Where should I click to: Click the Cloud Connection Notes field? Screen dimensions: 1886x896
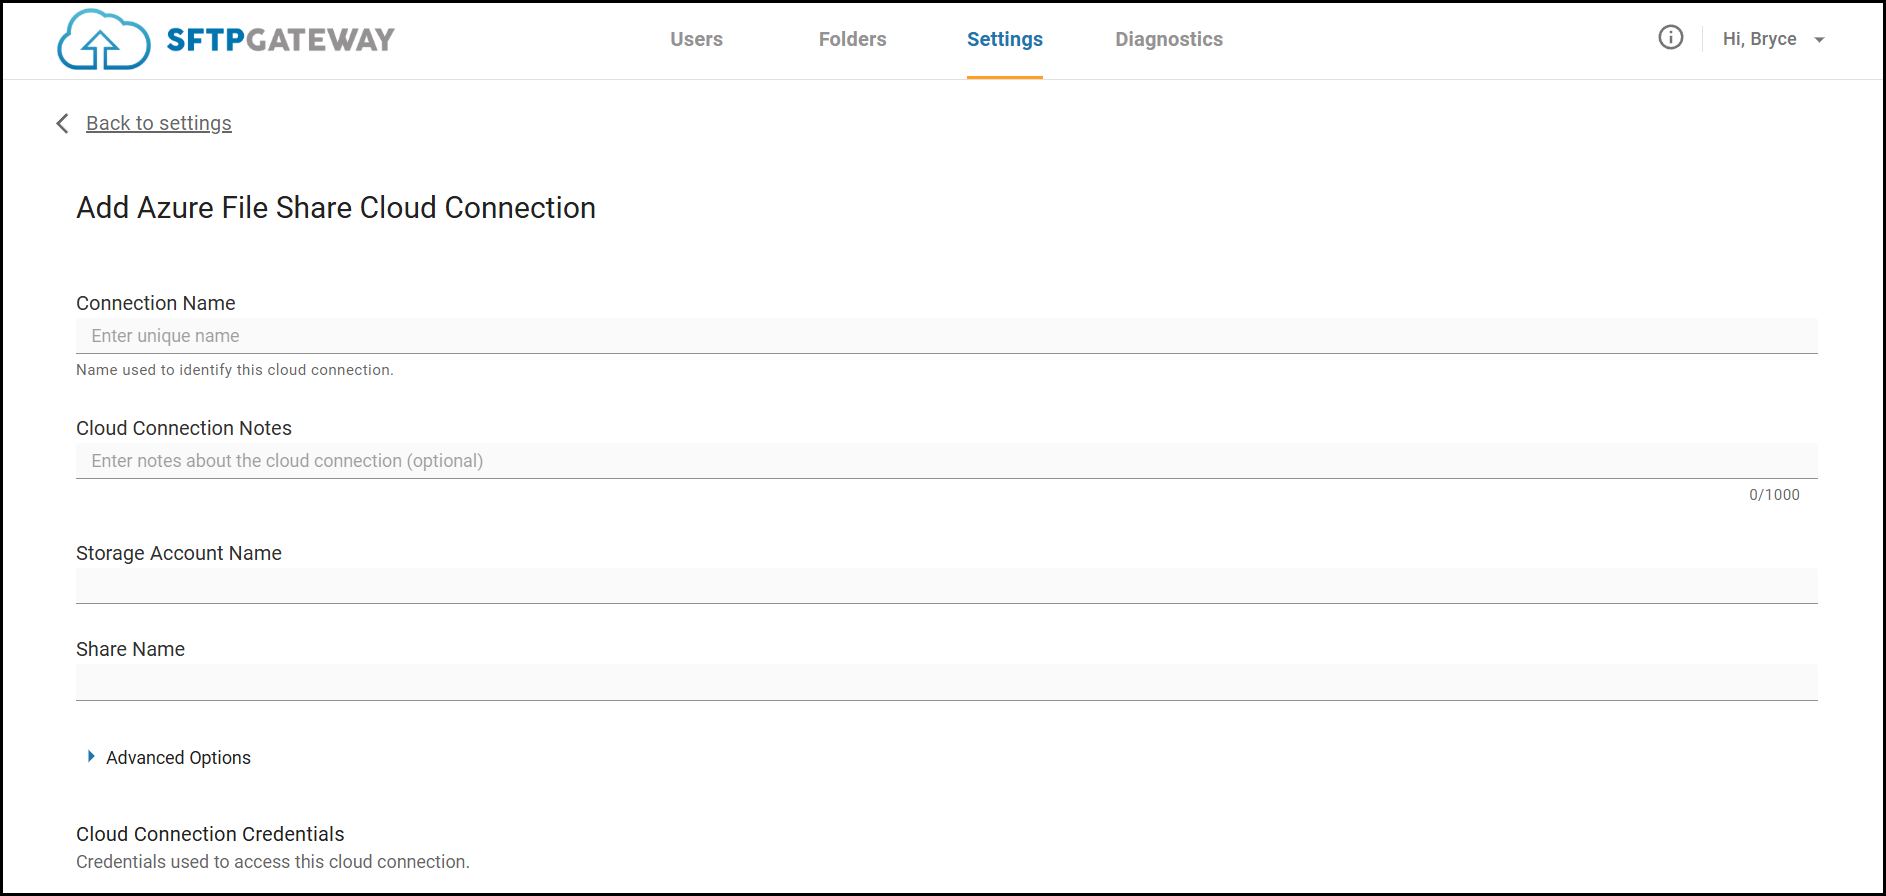pos(946,461)
